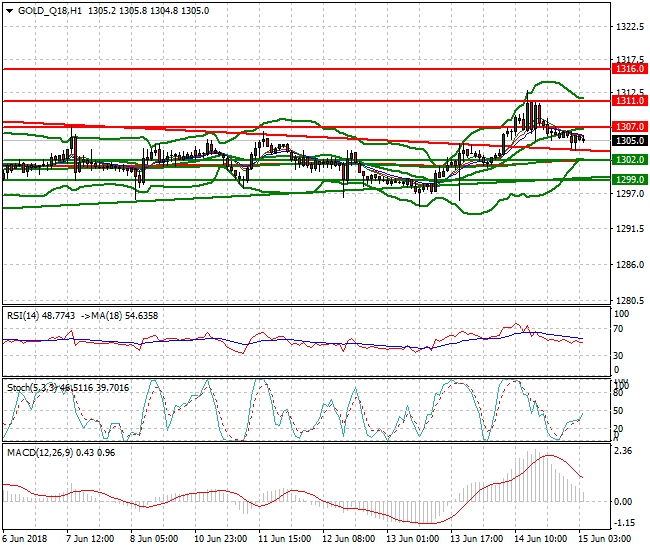Select the RSI scale value 70
This screenshot has width=650, height=550.
(x=618, y=329)
